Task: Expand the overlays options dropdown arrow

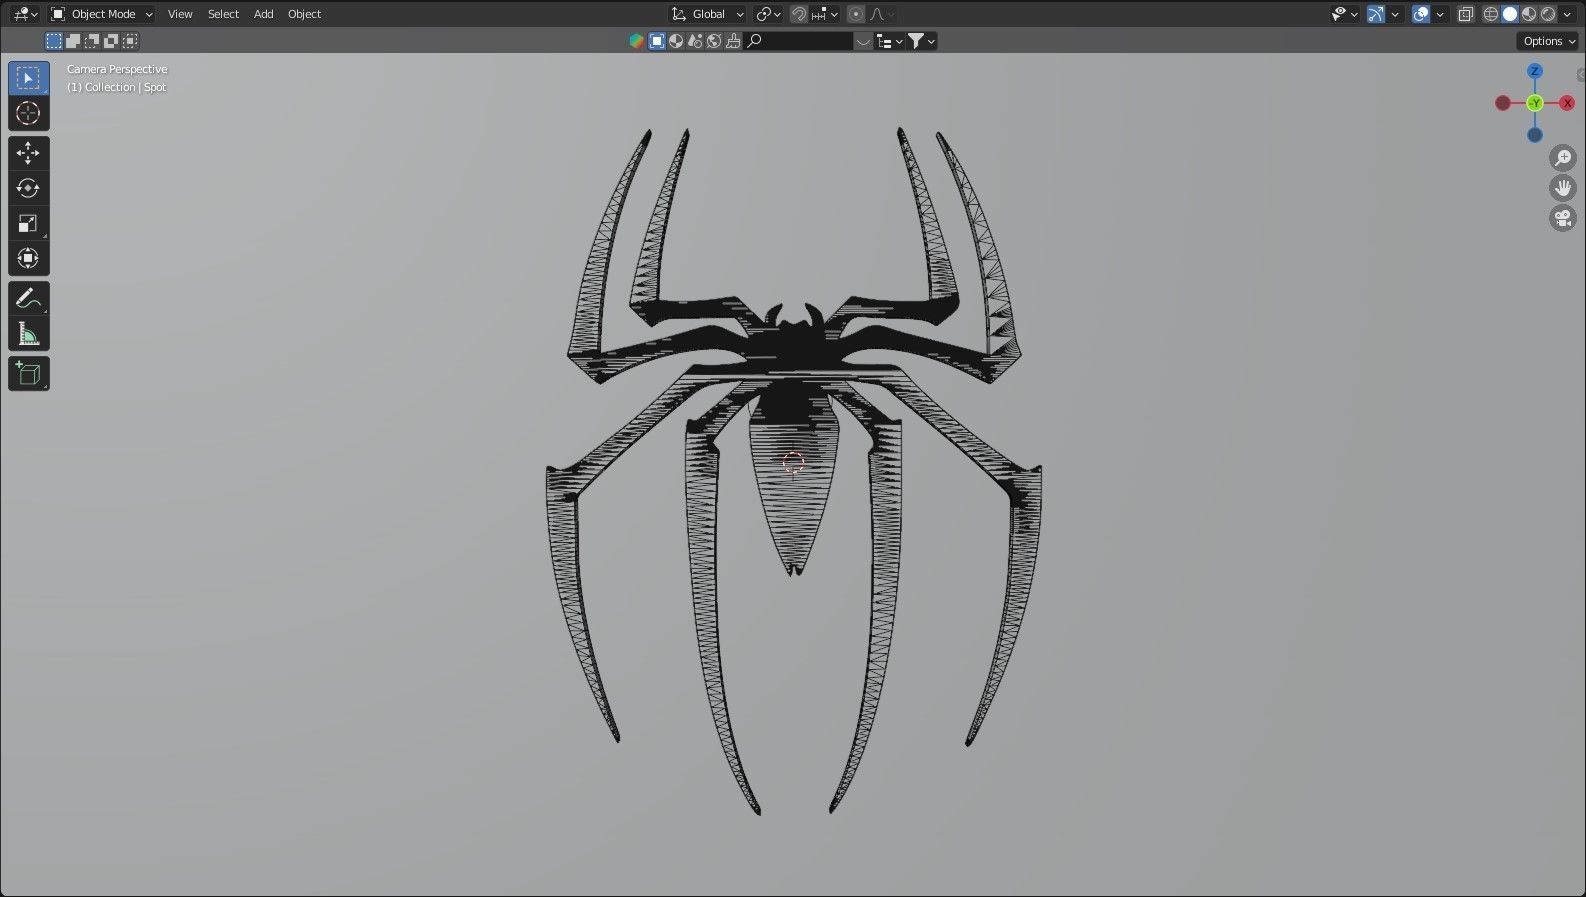Action: 1440,14
